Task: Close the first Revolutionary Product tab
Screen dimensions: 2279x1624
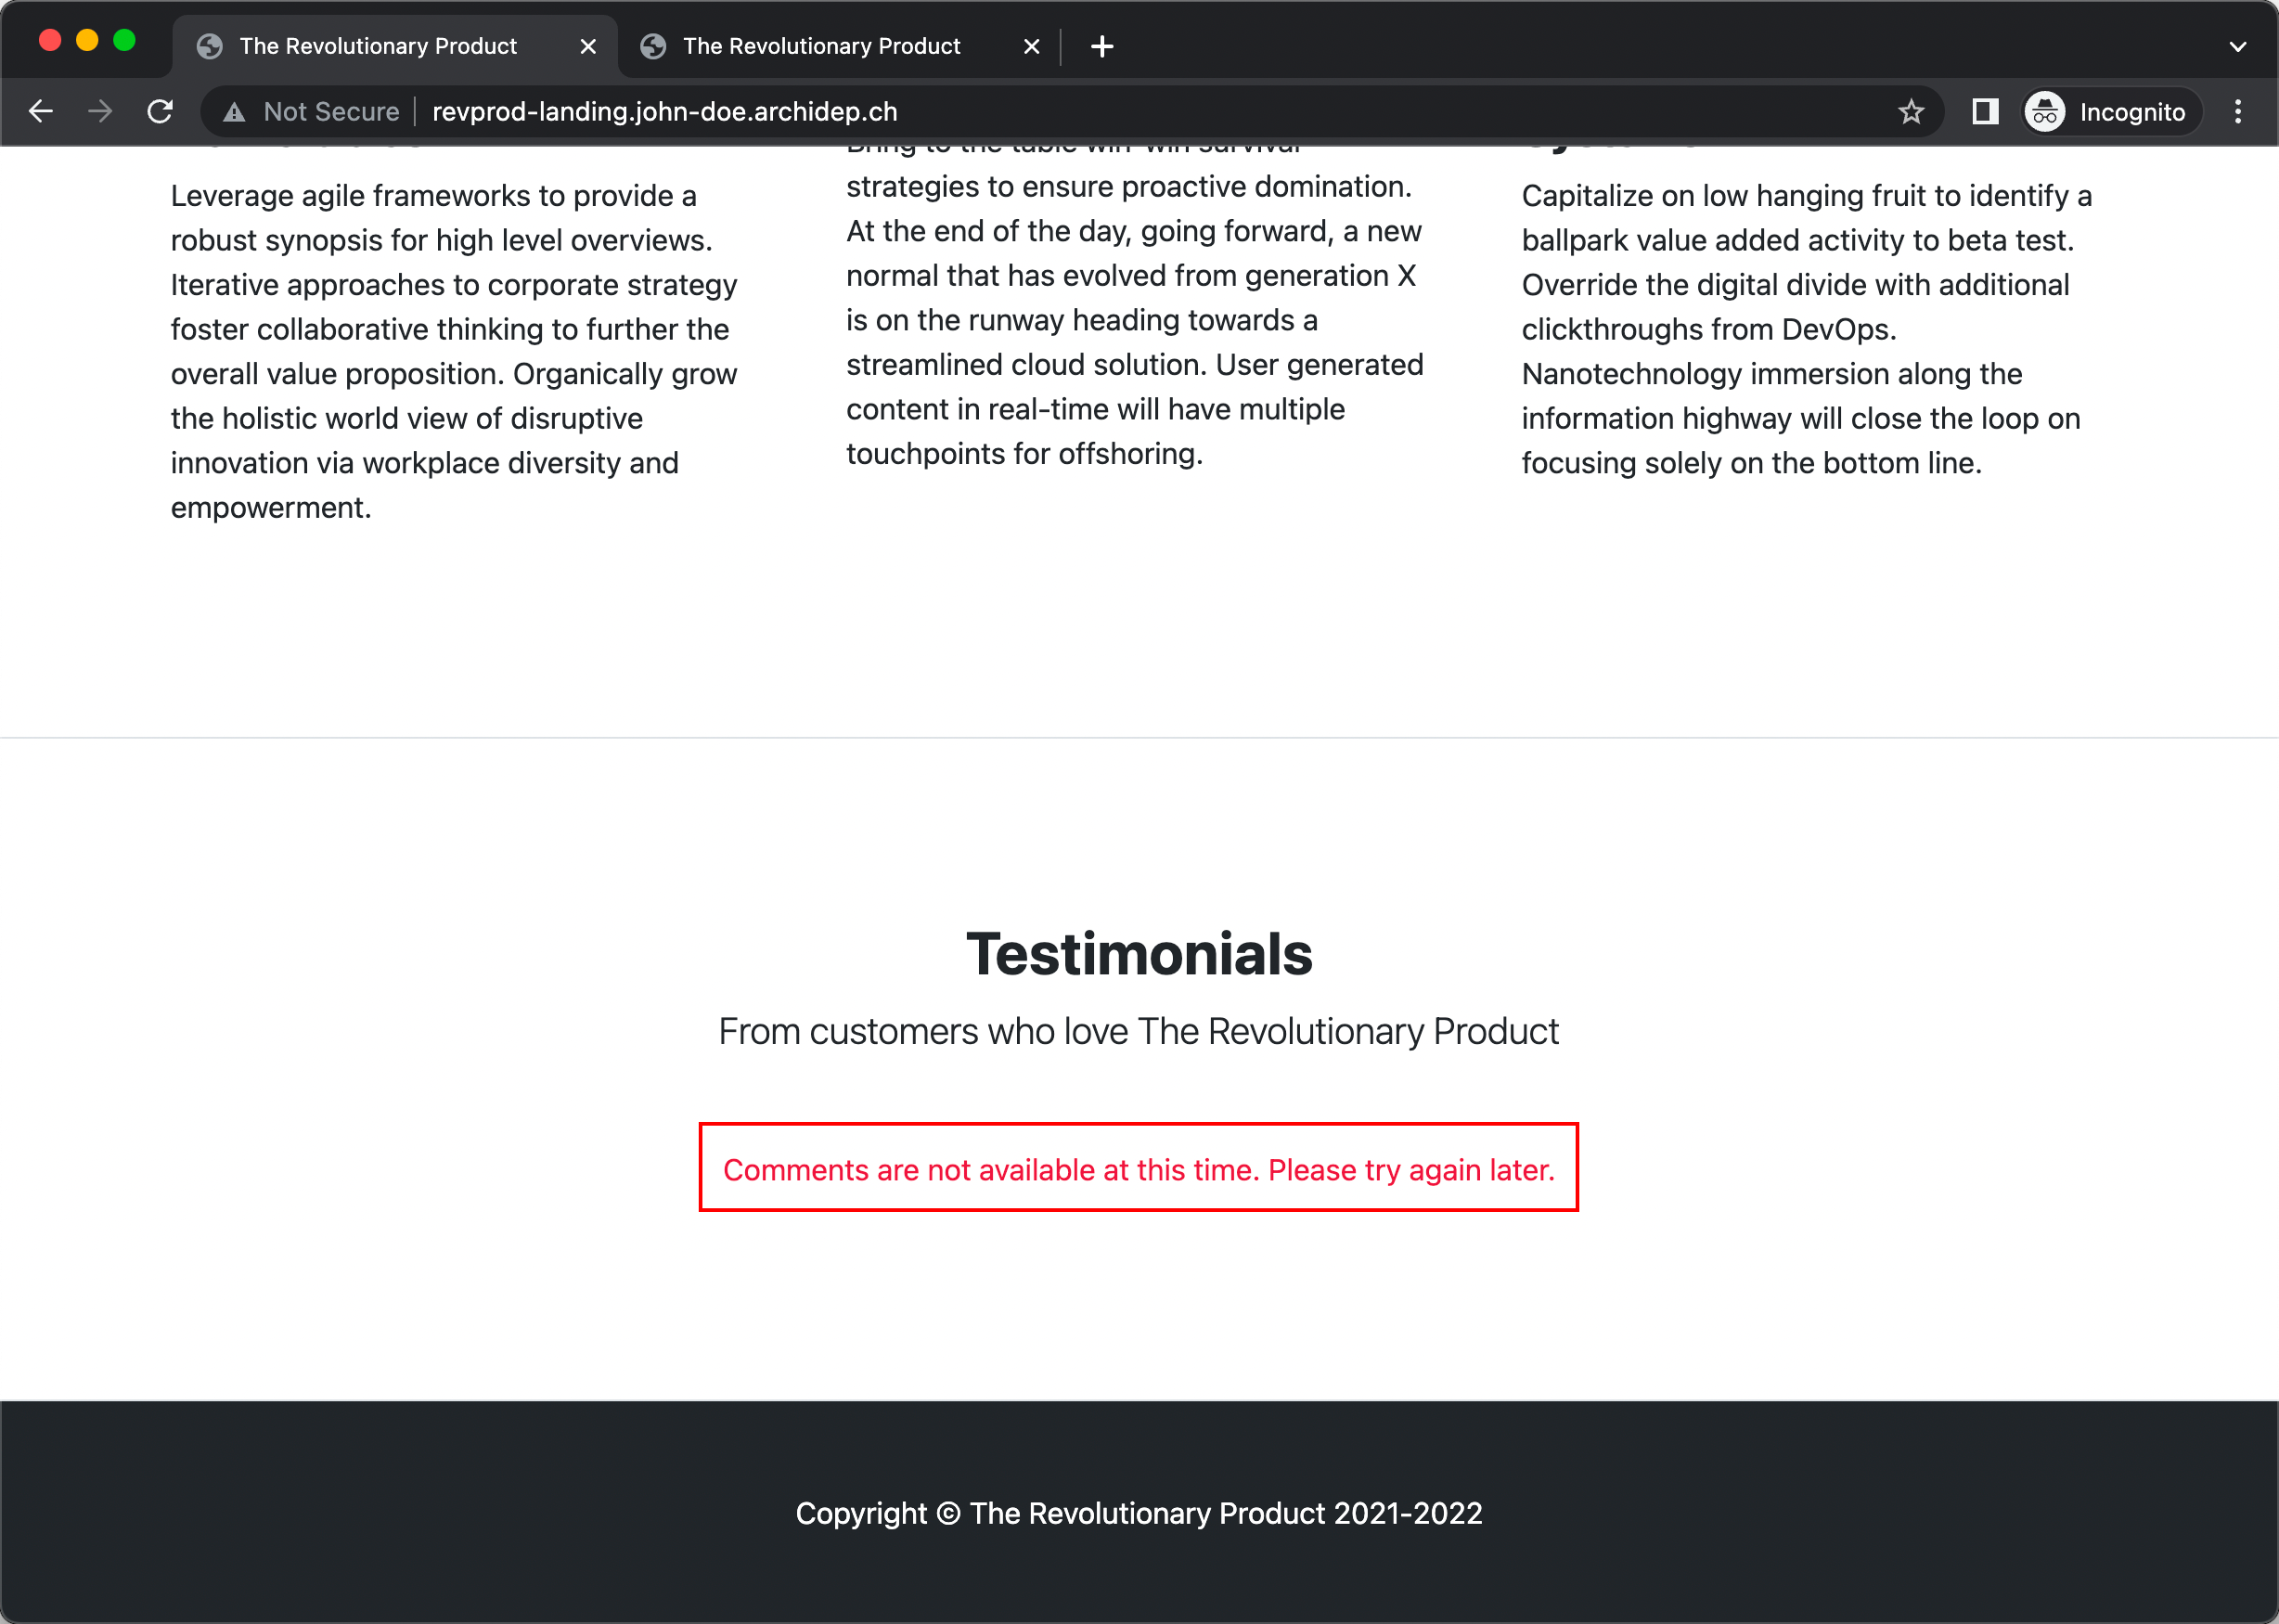Action: [588, 46]
